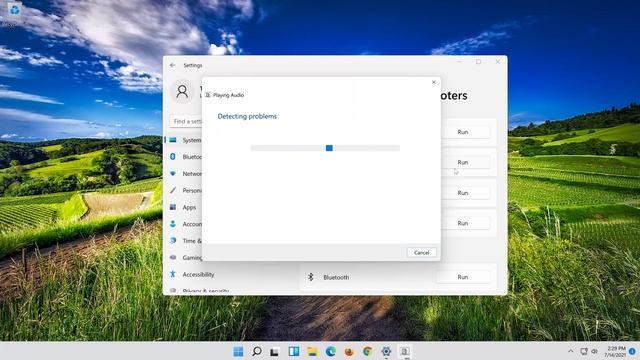Open Task View from taskbar
The height and width of the screenshot is (360, 640).
point(275,351)
